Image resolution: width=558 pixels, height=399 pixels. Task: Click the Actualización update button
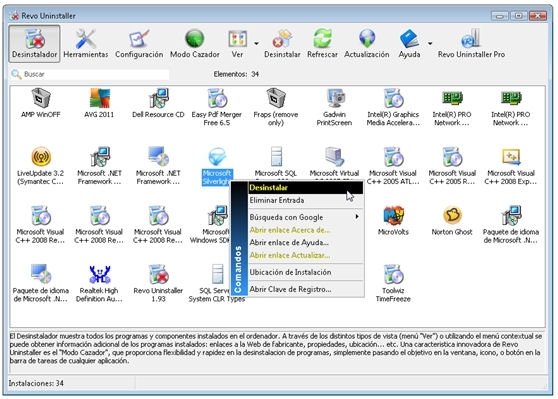pos(367,44)
